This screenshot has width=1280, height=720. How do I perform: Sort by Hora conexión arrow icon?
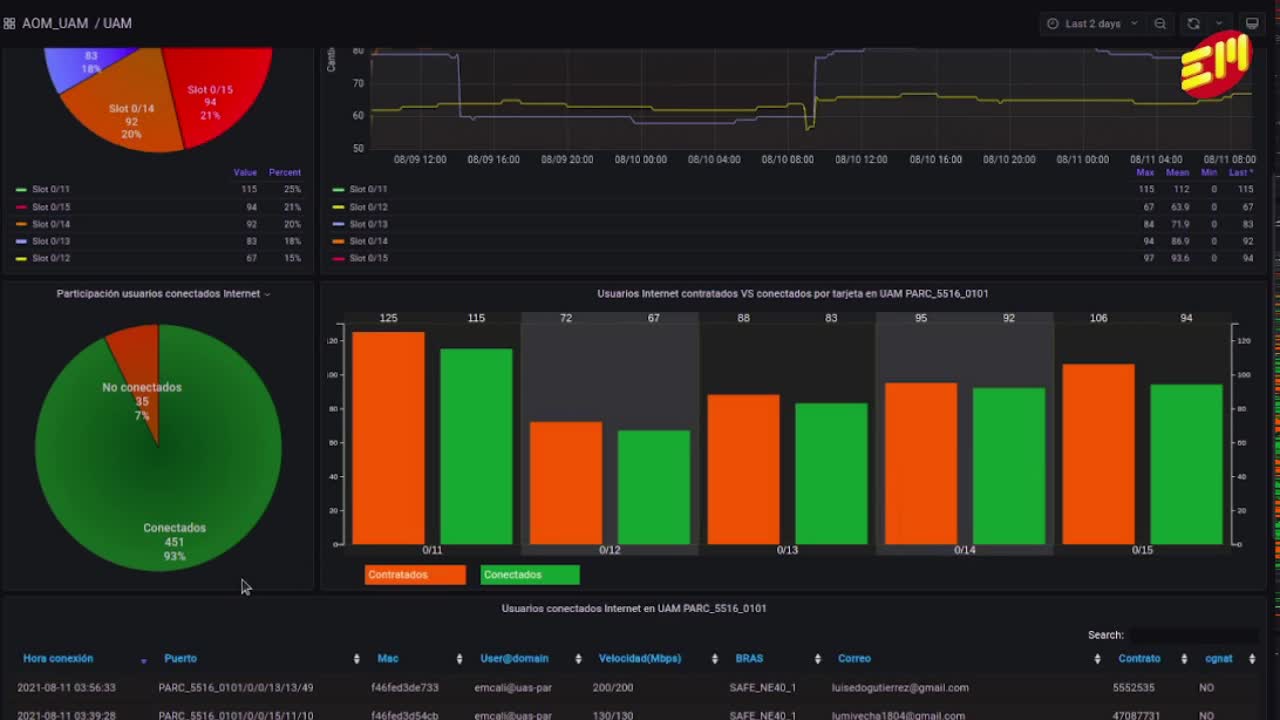click(143, 660)
